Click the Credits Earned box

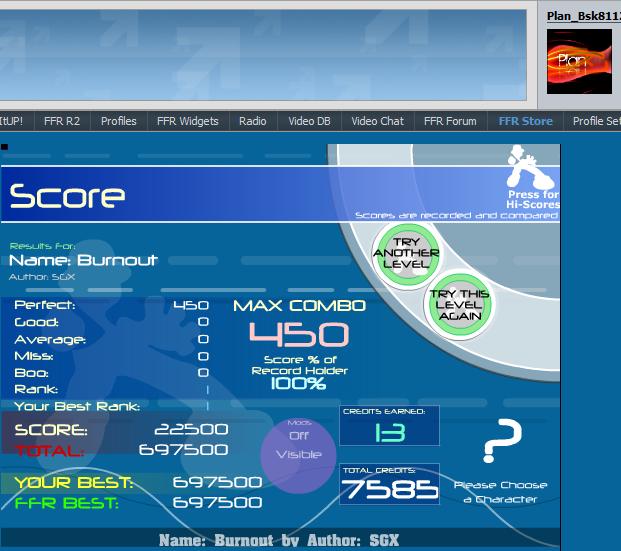[389, 426]
